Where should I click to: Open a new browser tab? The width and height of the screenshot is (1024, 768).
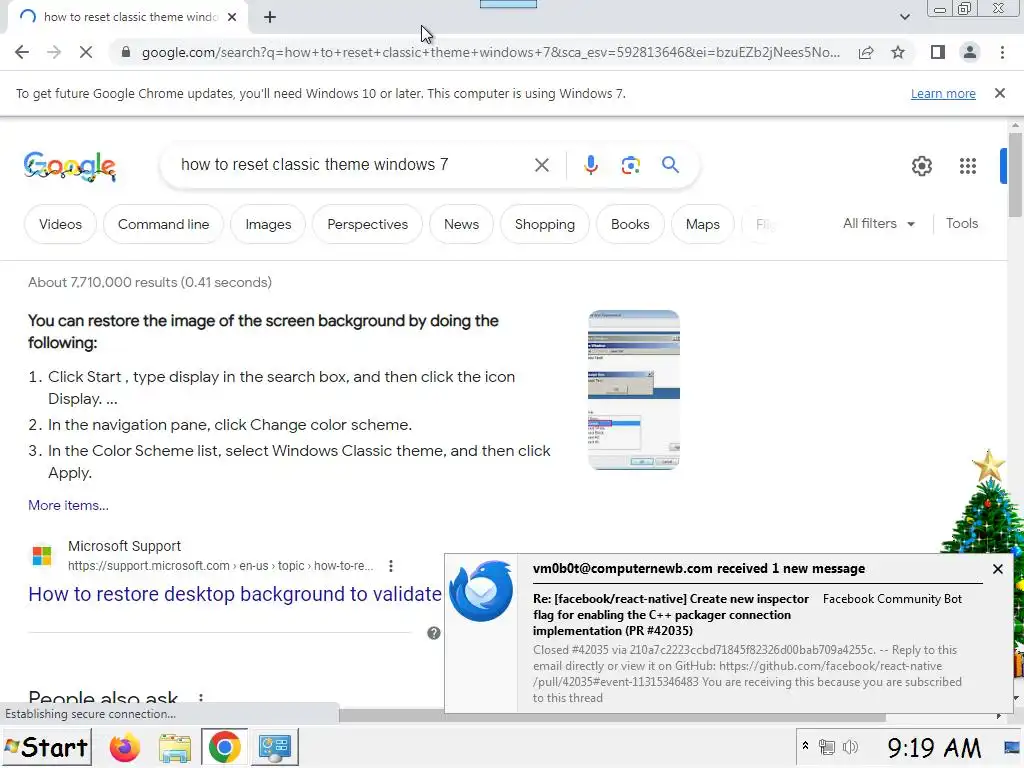point(270,17)
